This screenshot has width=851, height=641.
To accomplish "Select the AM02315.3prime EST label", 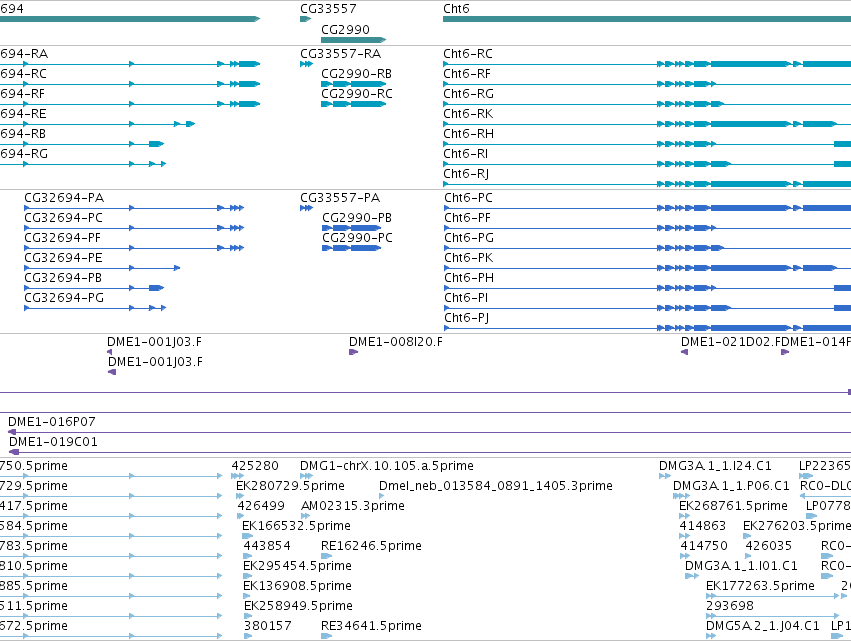I will coord(353,506).
